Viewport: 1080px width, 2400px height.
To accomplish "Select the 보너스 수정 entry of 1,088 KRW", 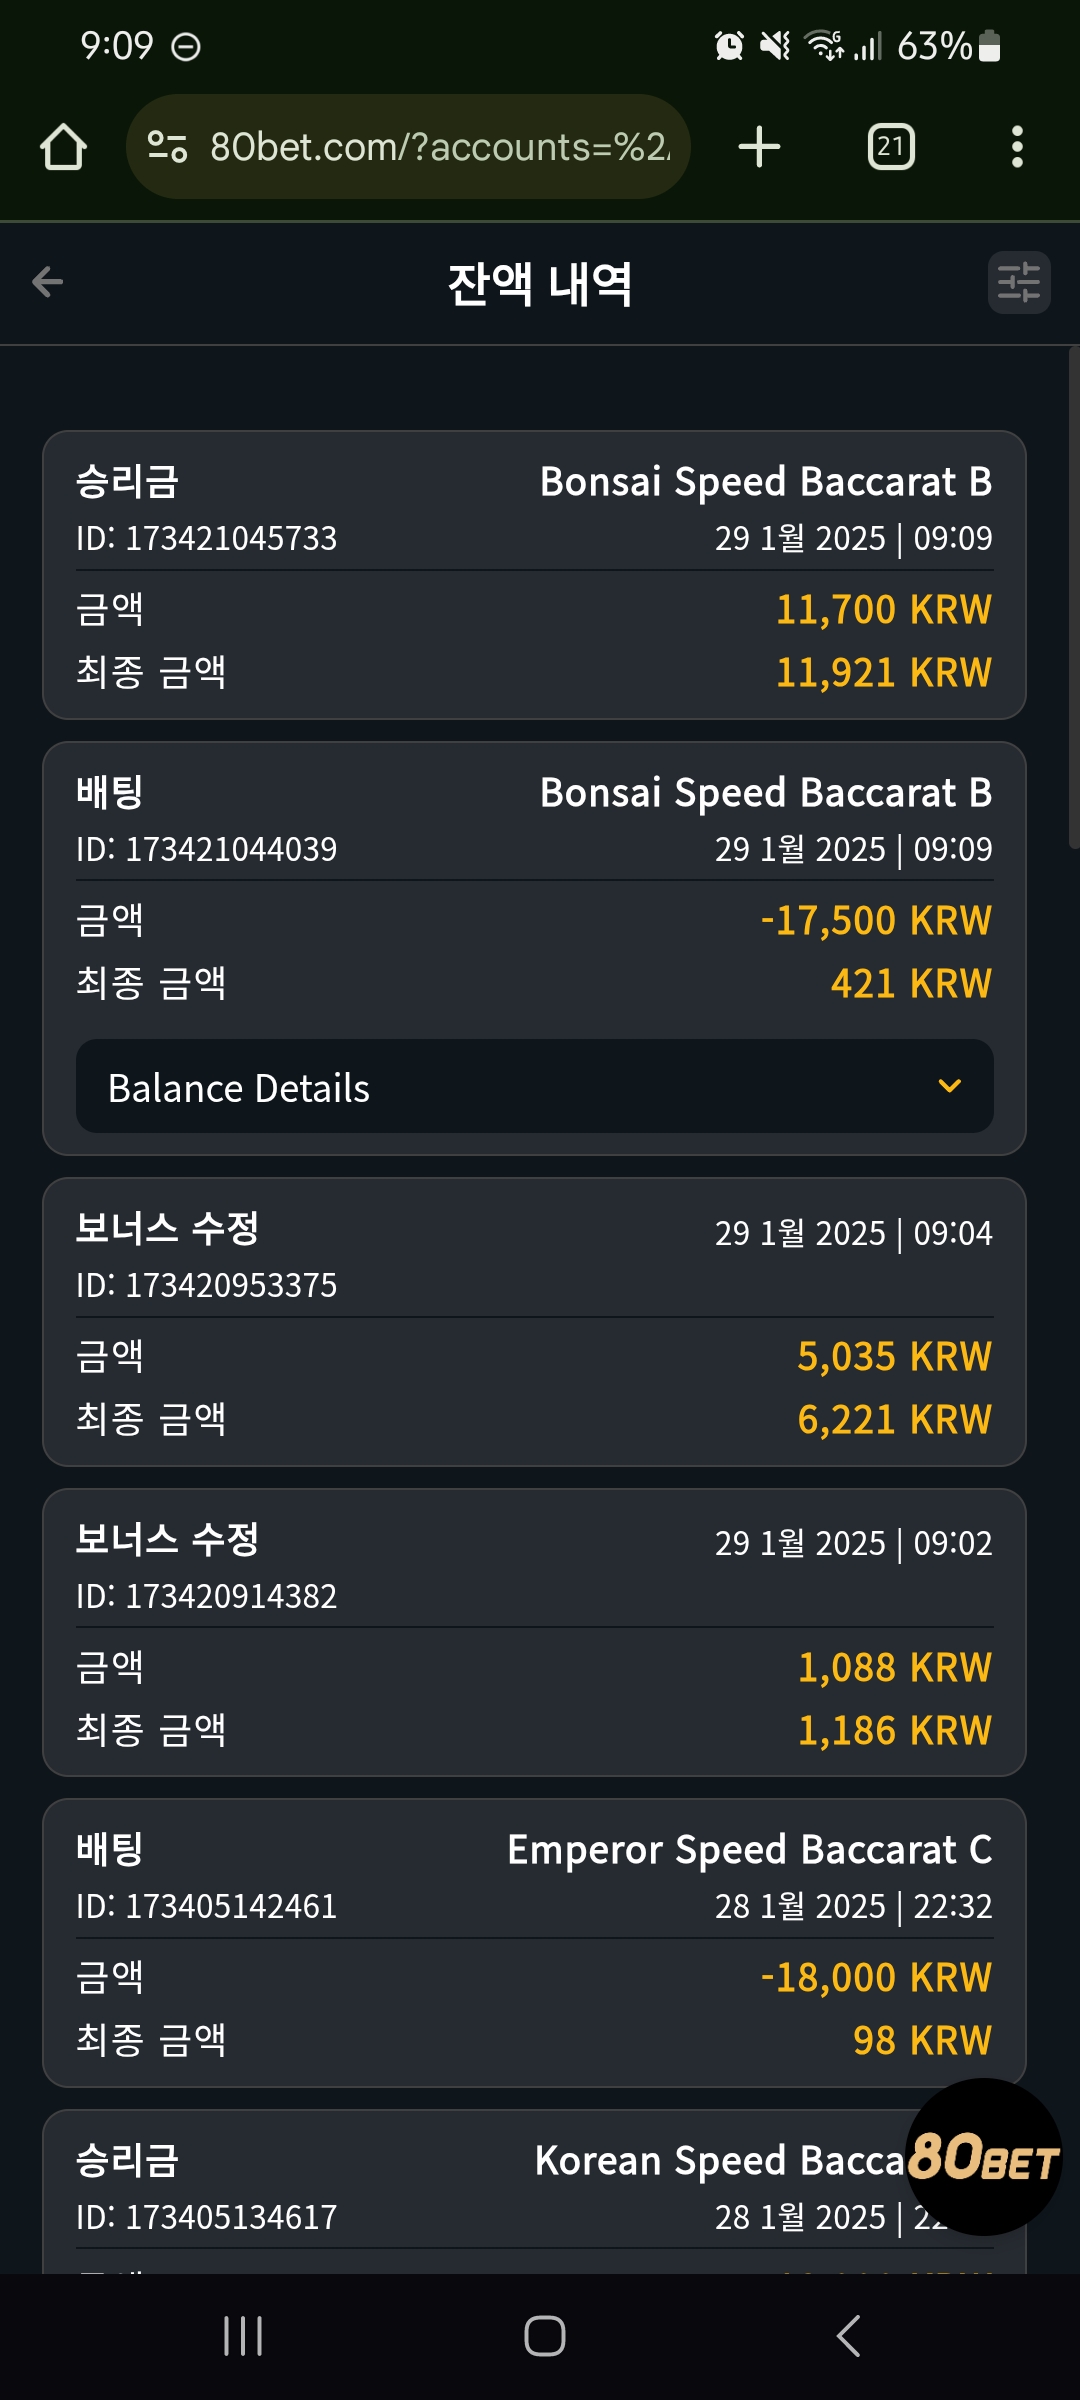I will [x=535, y=1633].
